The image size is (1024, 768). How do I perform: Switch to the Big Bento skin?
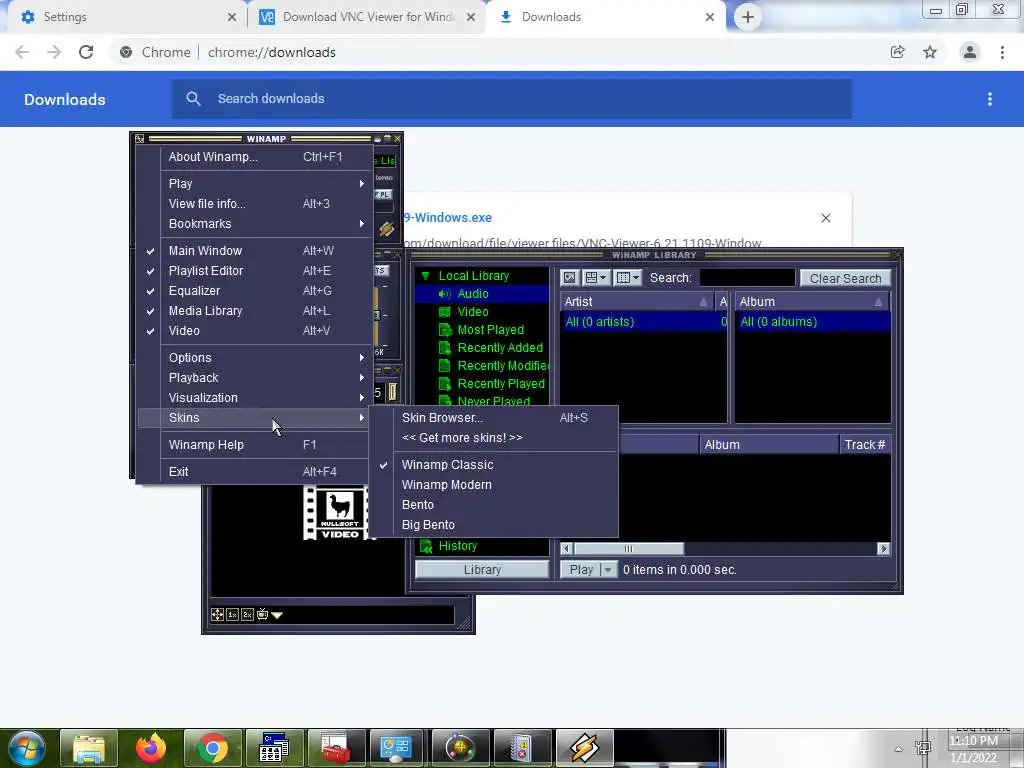click(496, 525)
